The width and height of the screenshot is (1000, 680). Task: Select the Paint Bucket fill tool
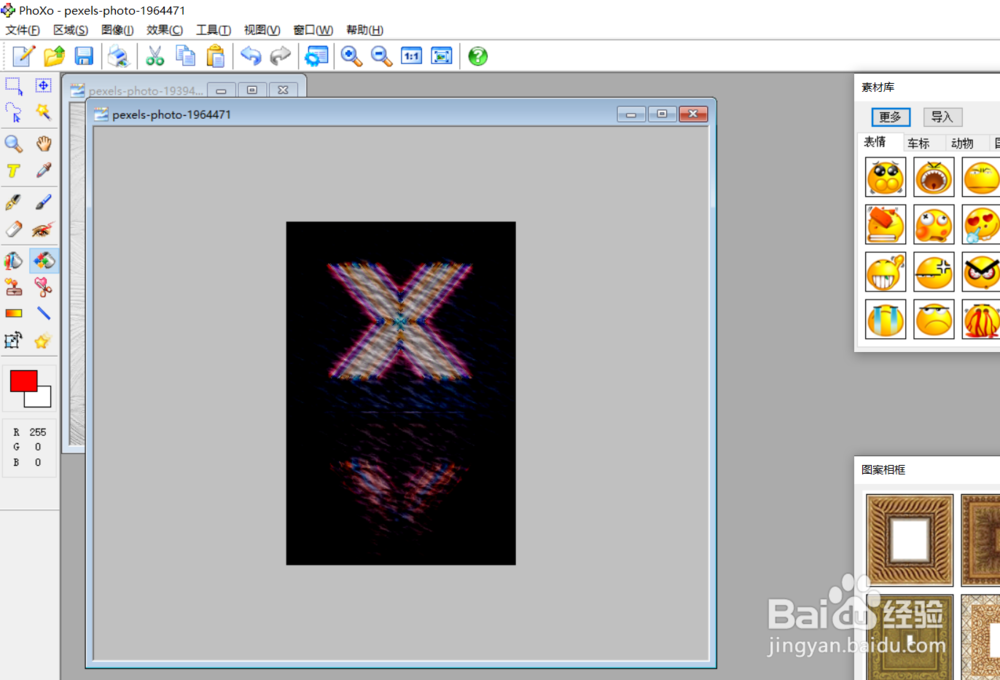pos(13,261)
